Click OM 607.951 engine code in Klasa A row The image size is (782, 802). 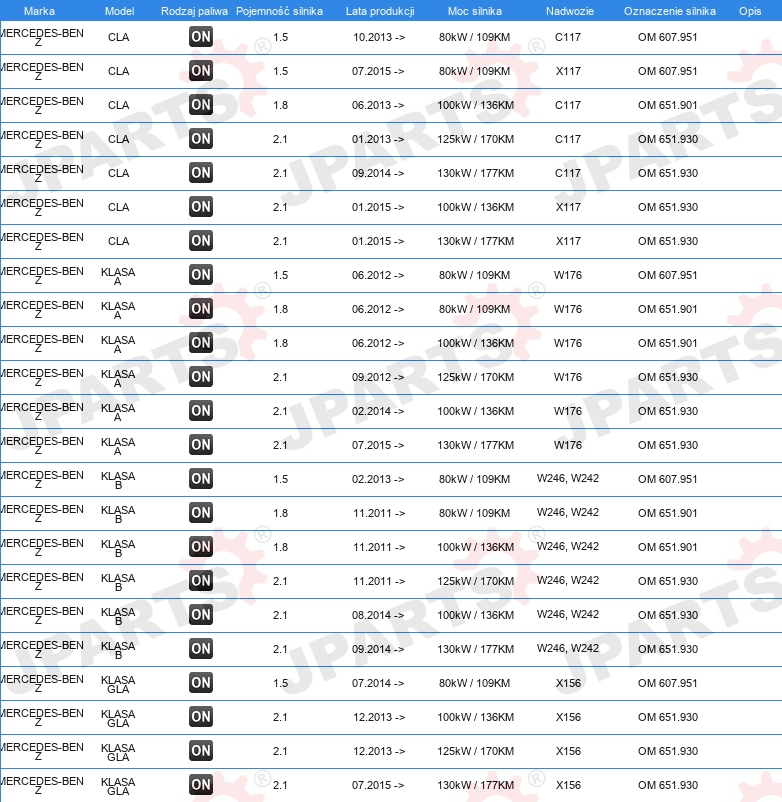tap(667, 275)
